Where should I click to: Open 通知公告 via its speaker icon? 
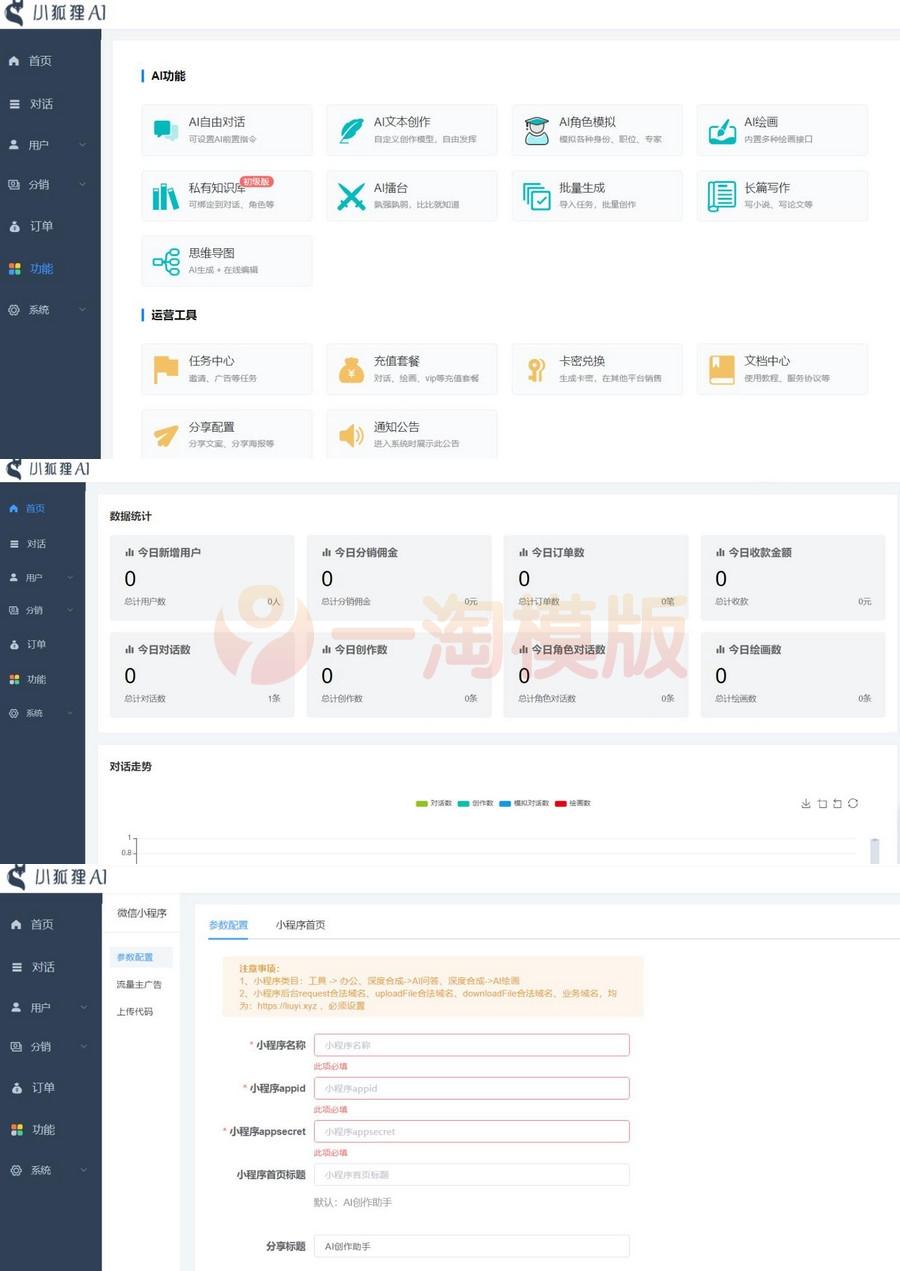click(352, 435)
